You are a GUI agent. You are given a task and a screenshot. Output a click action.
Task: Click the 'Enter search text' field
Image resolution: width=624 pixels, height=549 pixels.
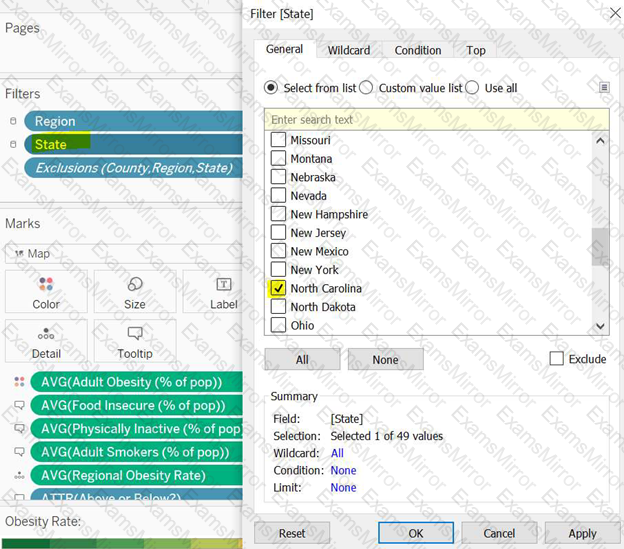point(437,119)
